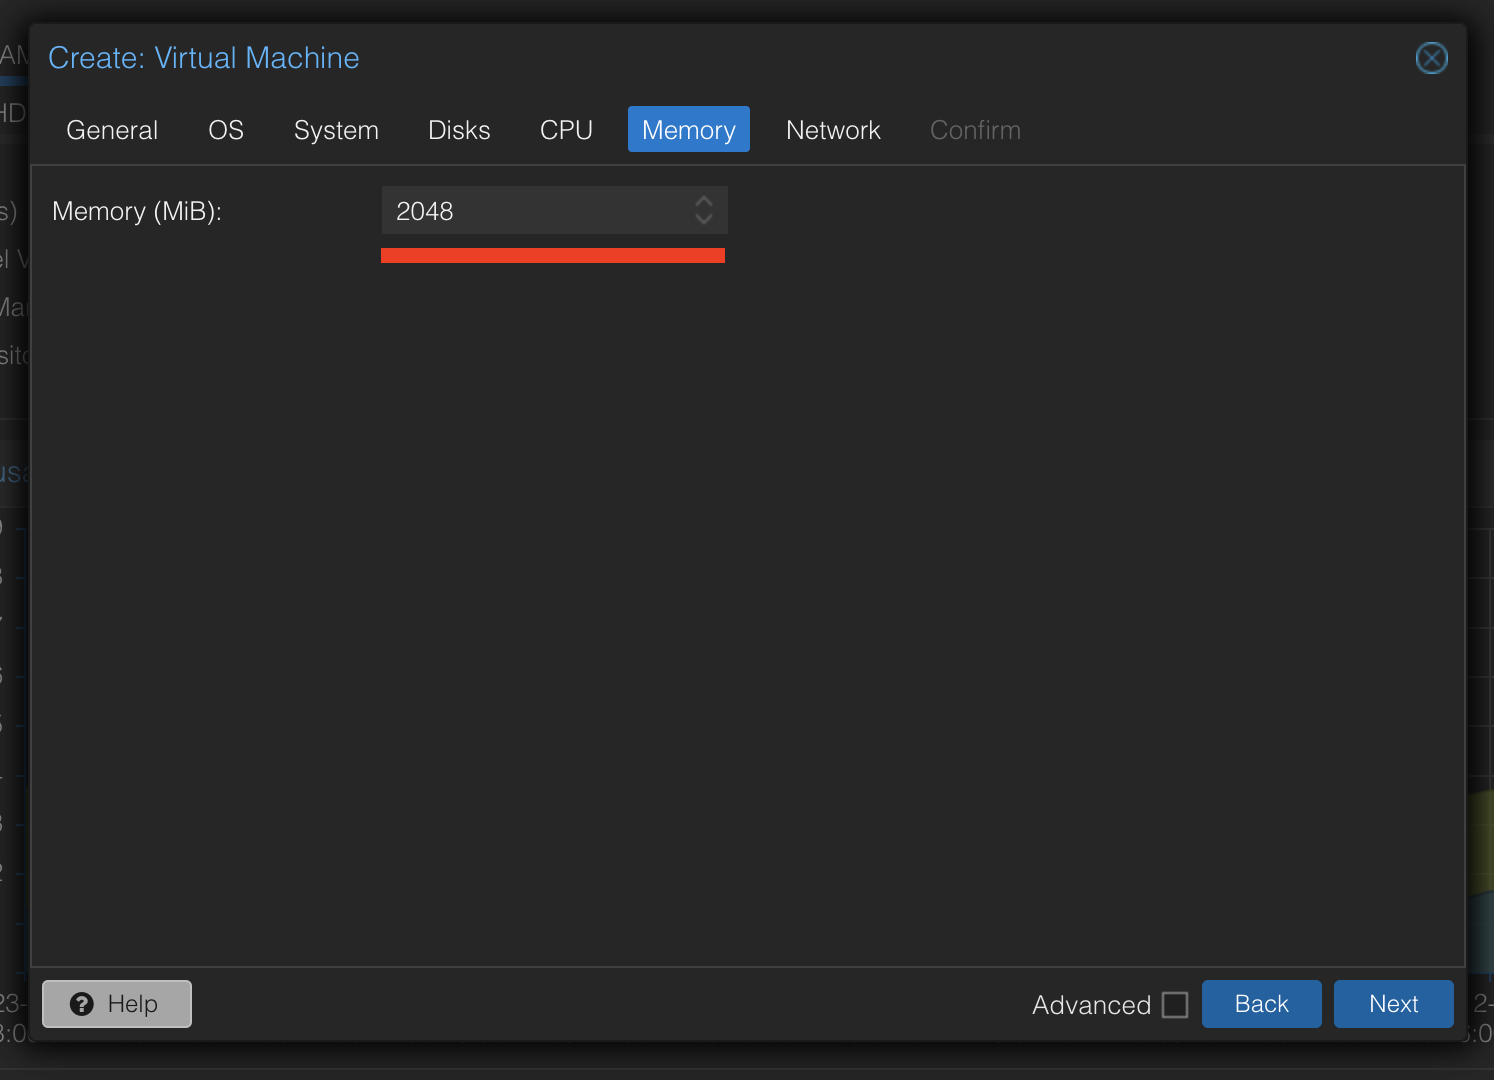Increase memory with the up spinner arrow
Image resolution: width=1494 pixels, height=1080 pixels.
coord(704,201)
